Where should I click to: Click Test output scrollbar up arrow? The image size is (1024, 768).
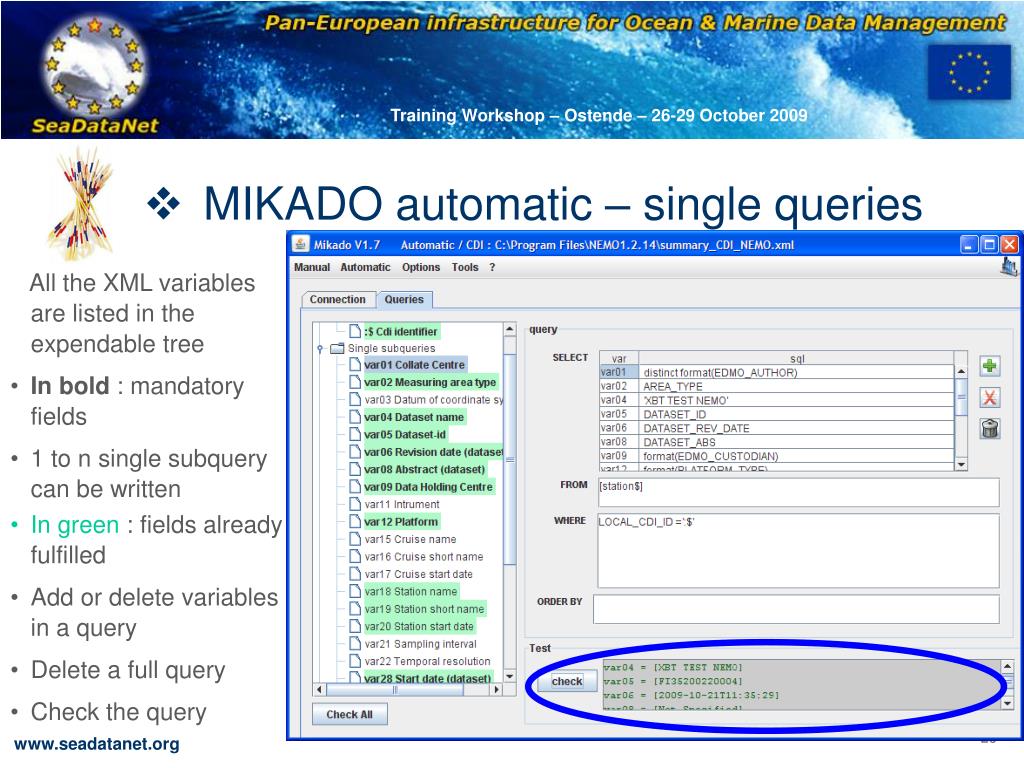[1007, 666]
